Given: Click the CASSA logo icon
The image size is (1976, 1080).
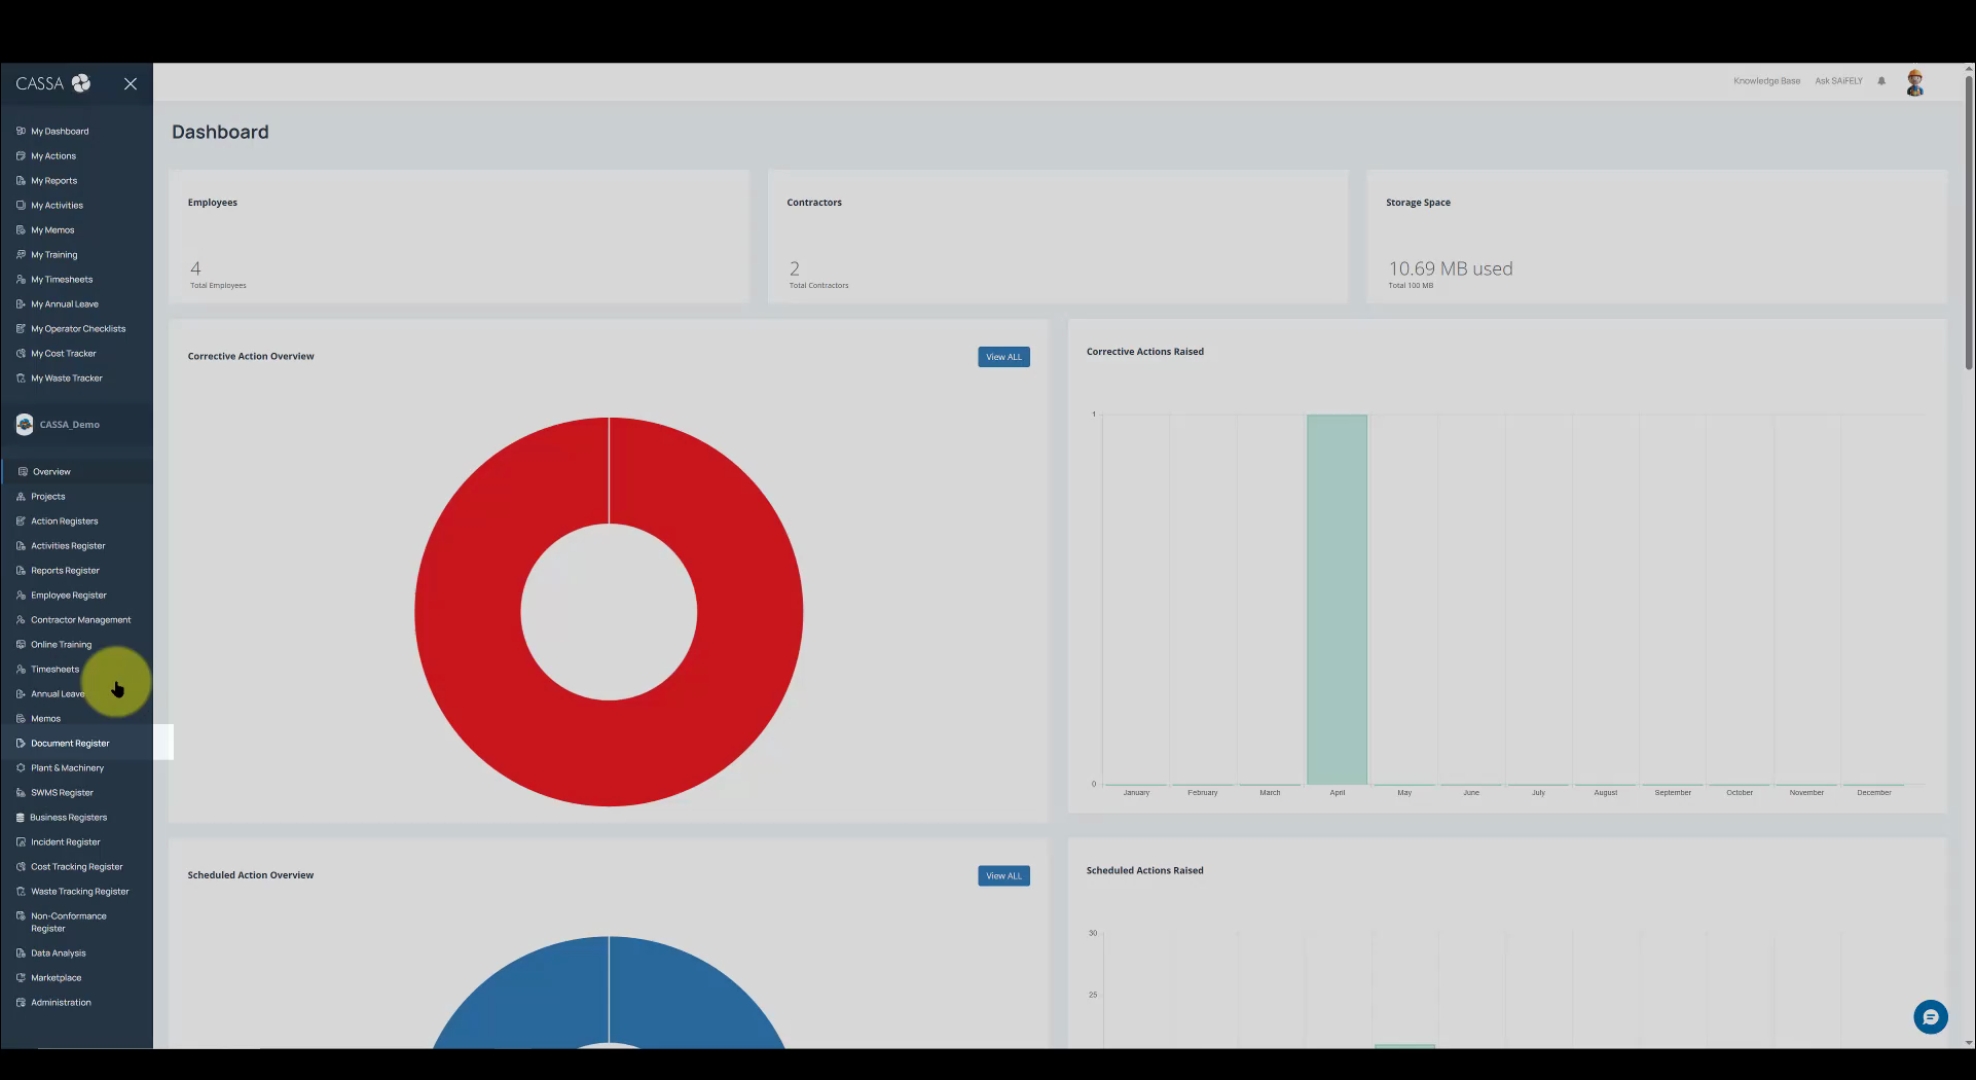Looking at the screenshot, I should tap(81, 83).
